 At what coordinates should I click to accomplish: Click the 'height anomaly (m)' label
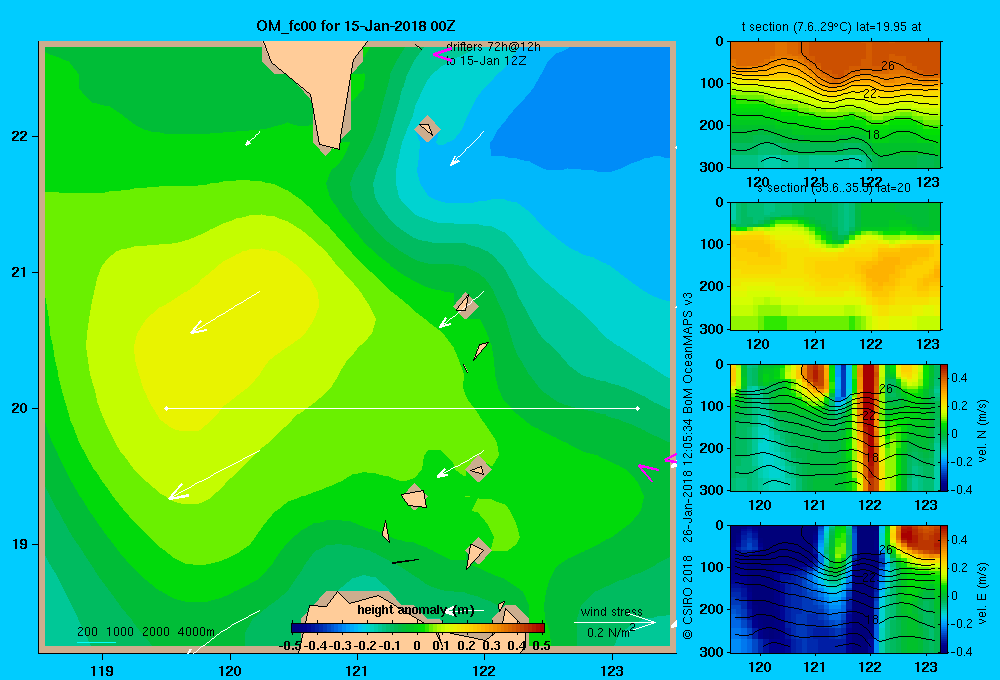coord(415,610)
